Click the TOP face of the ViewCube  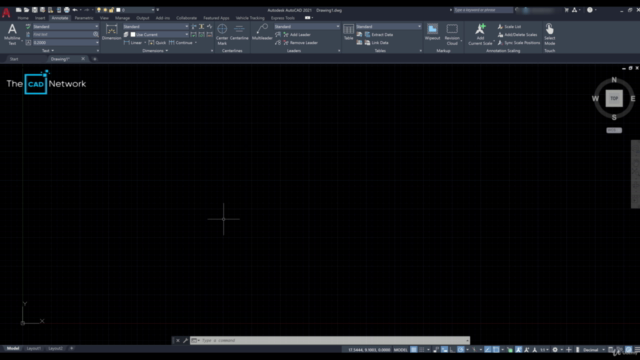614,98
